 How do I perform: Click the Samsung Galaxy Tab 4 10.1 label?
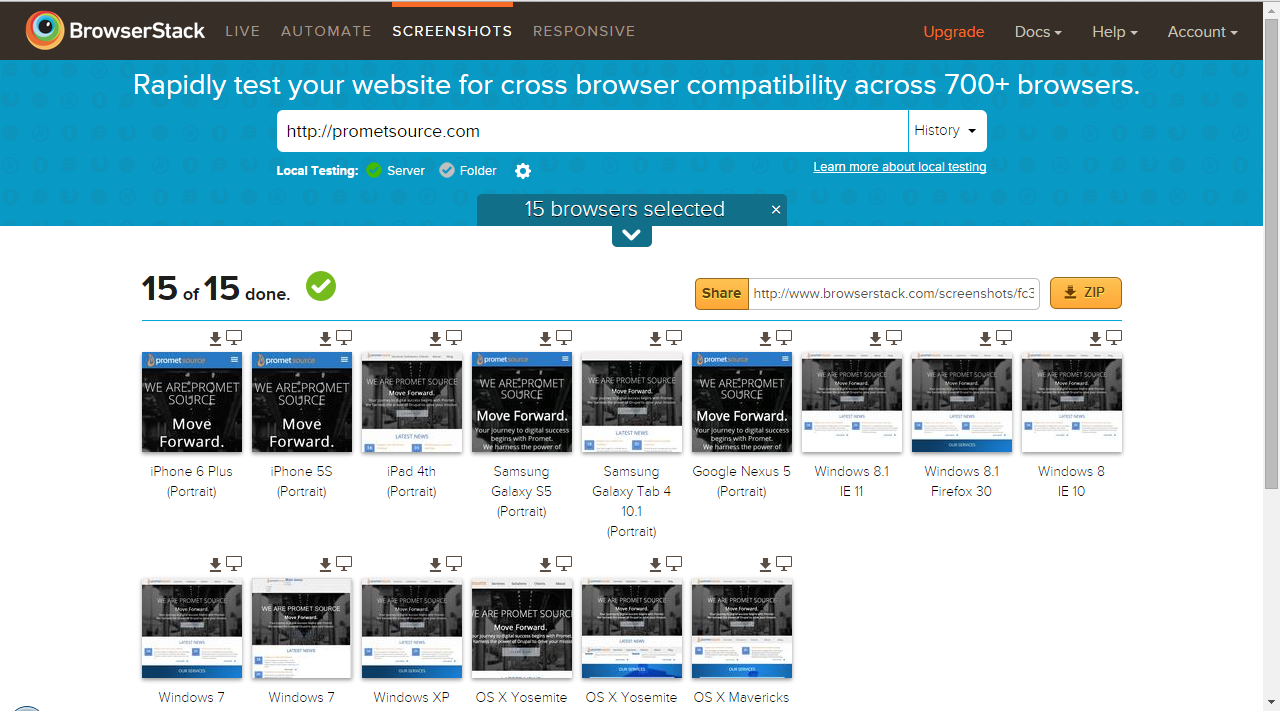pyautogui.click(x=632, y=501)
